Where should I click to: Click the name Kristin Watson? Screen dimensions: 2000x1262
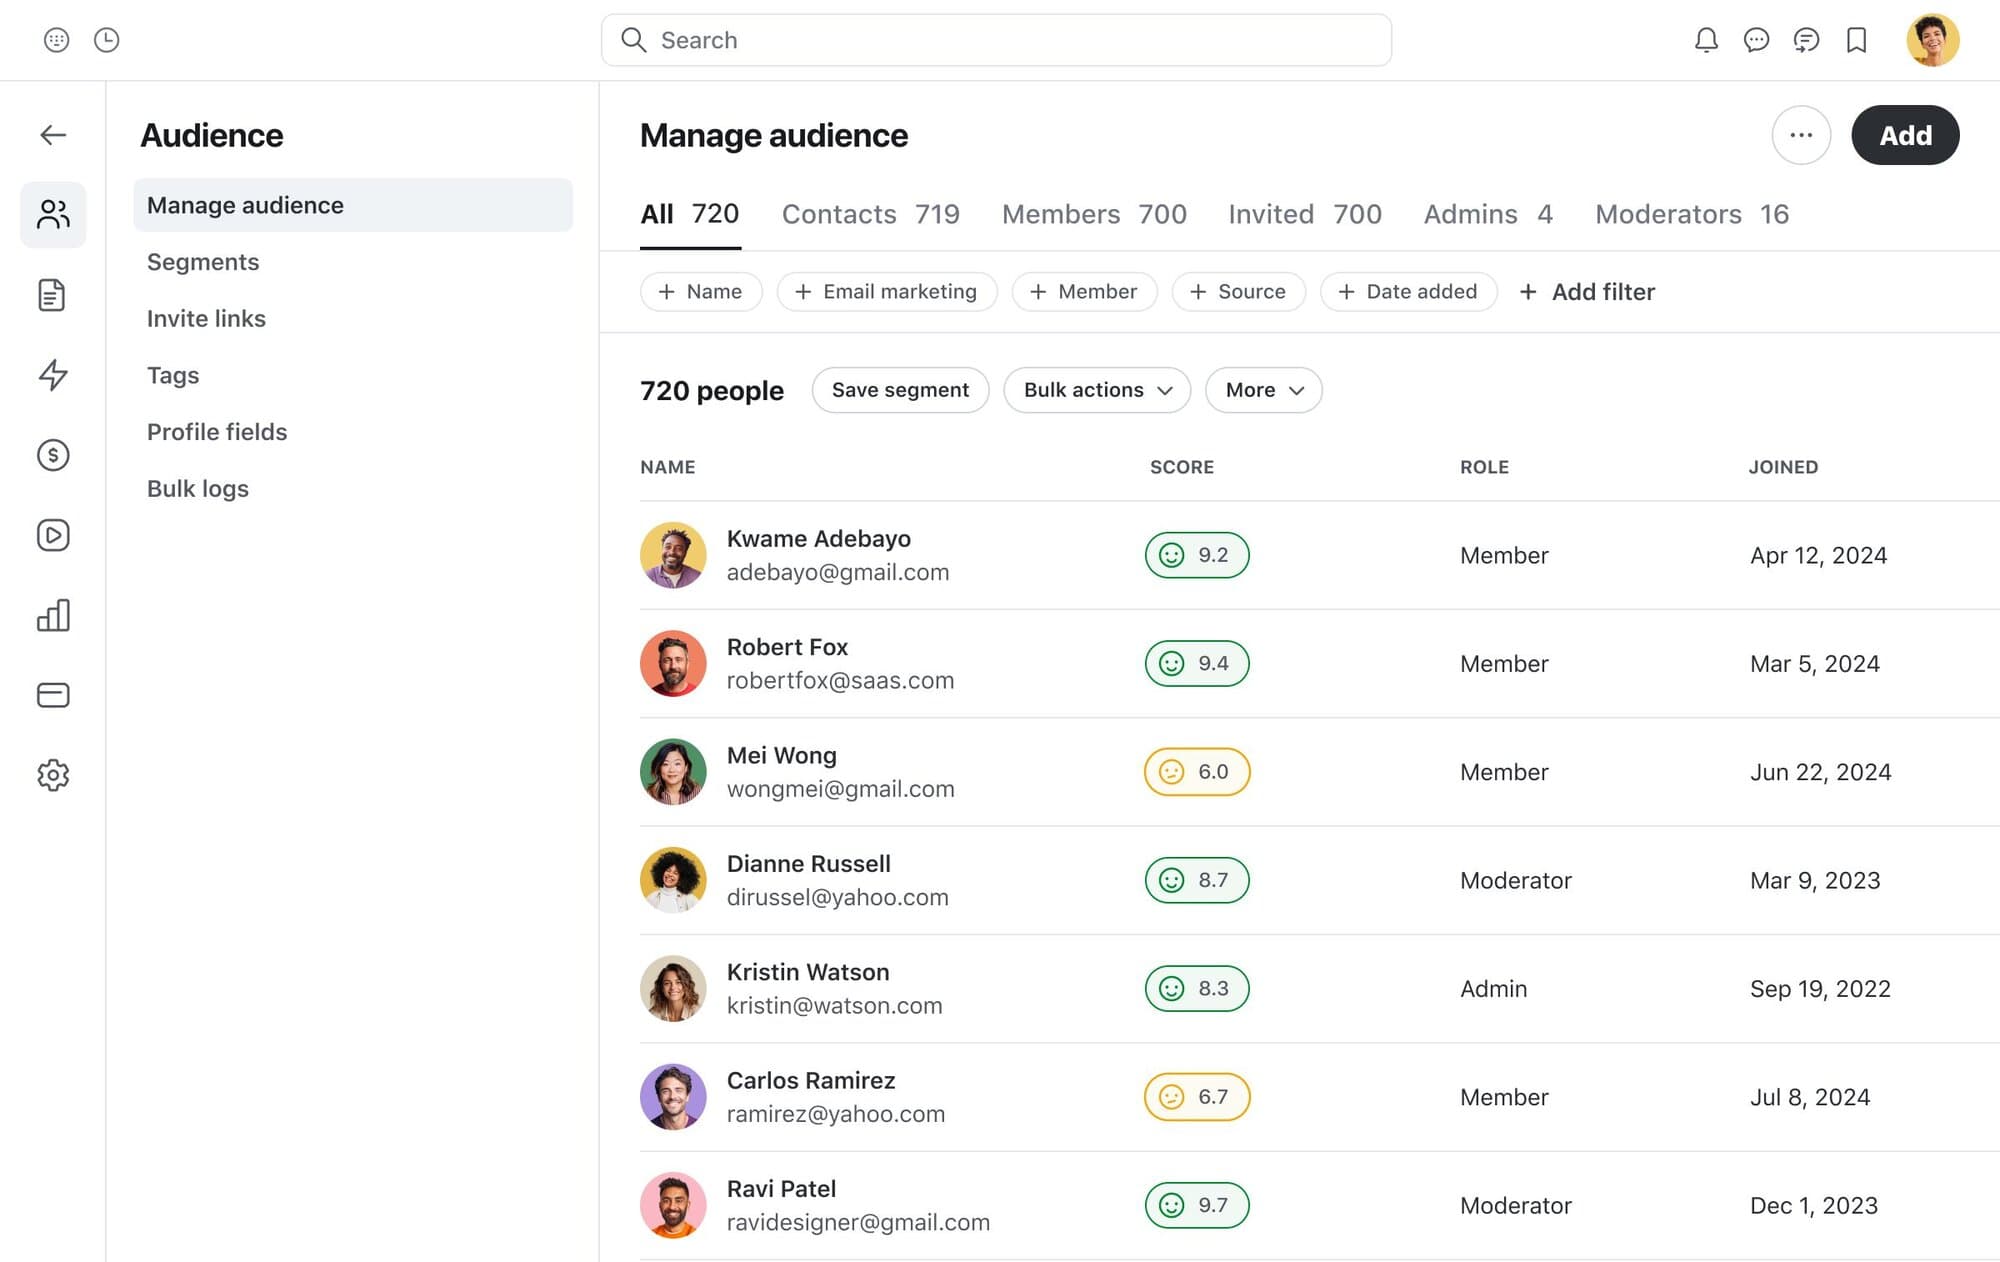pyautogui.click(x=808, y=972)
